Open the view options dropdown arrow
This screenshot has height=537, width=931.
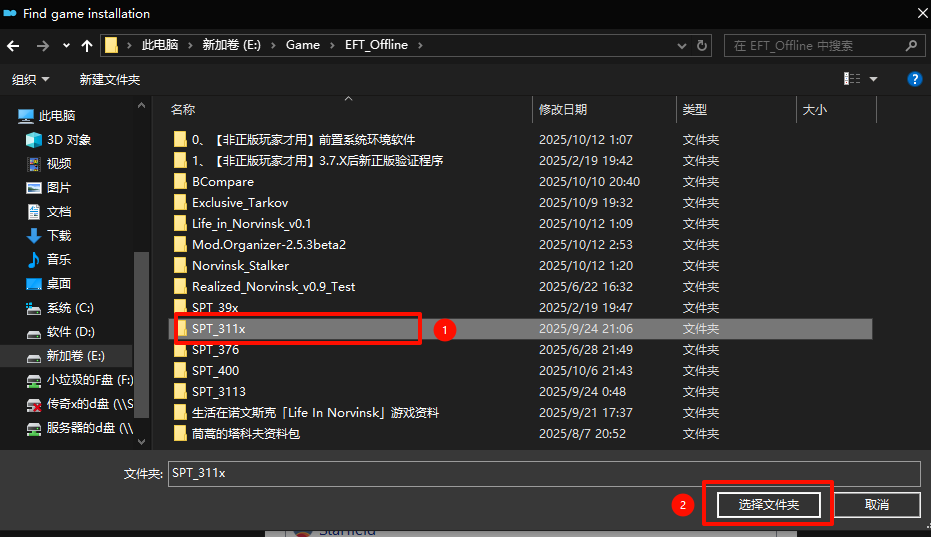[873, 79]
